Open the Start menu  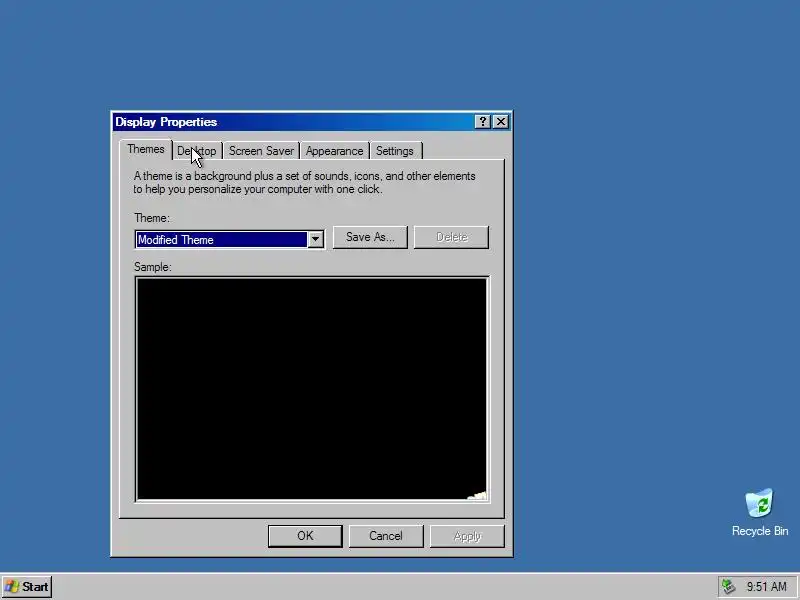27,587
